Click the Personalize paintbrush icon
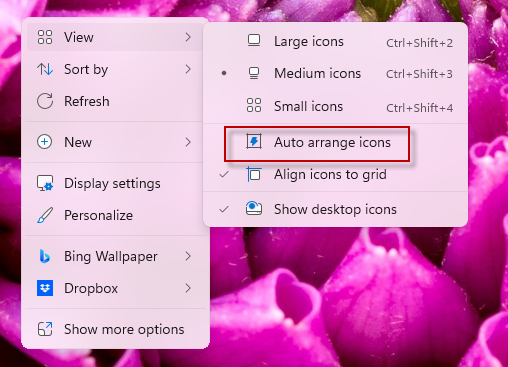This screenshot has width=508, height=367. pos(45,215)
